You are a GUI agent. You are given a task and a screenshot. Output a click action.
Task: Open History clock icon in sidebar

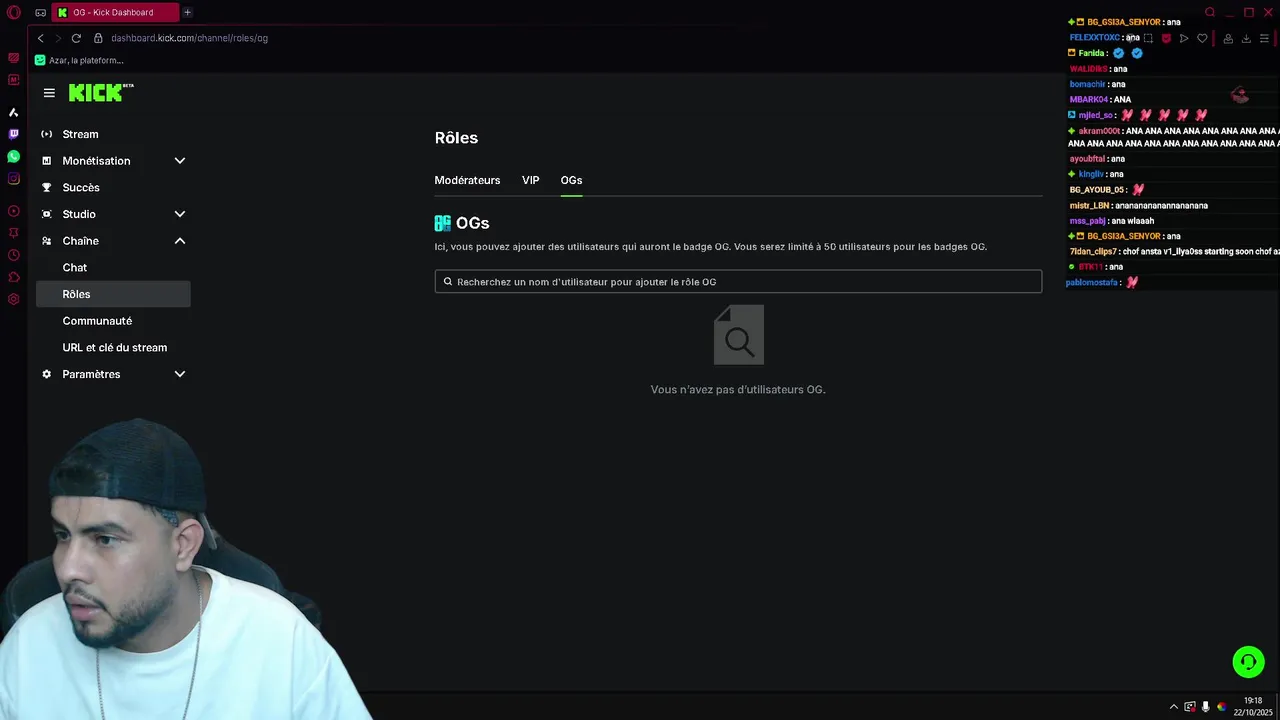coord(13,255)
